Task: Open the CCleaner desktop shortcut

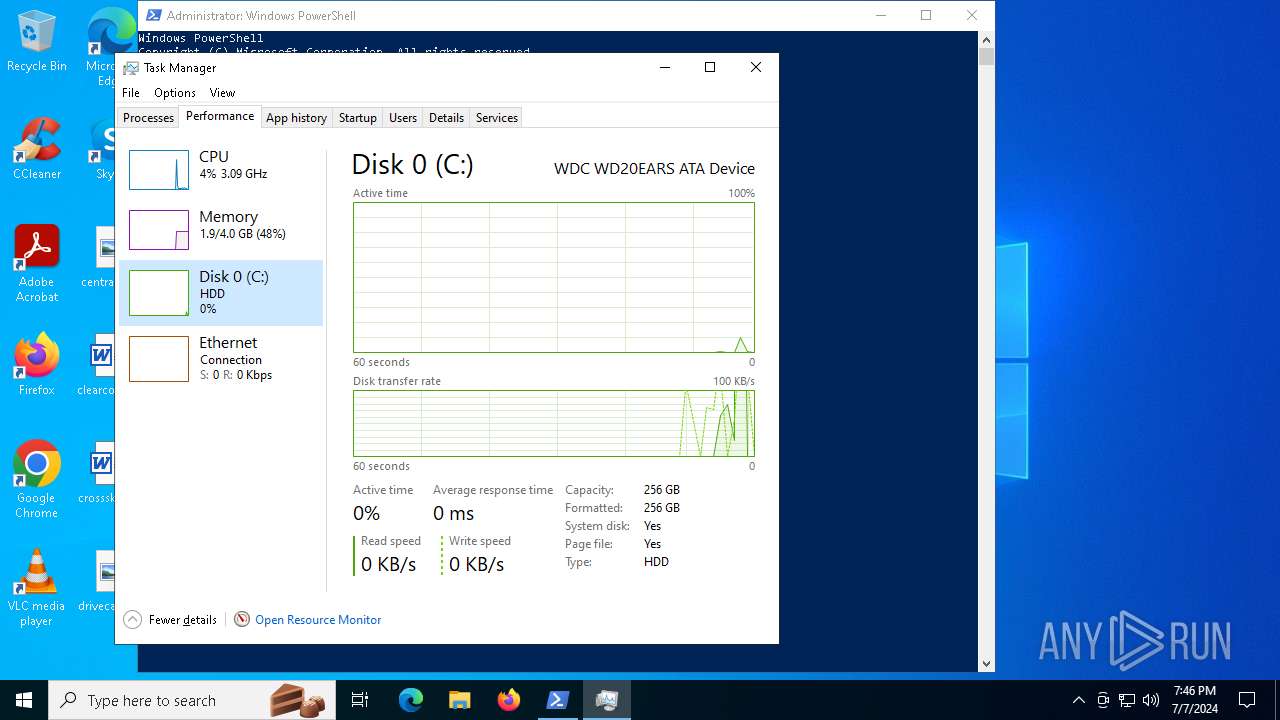Action: tap(37, 149)
